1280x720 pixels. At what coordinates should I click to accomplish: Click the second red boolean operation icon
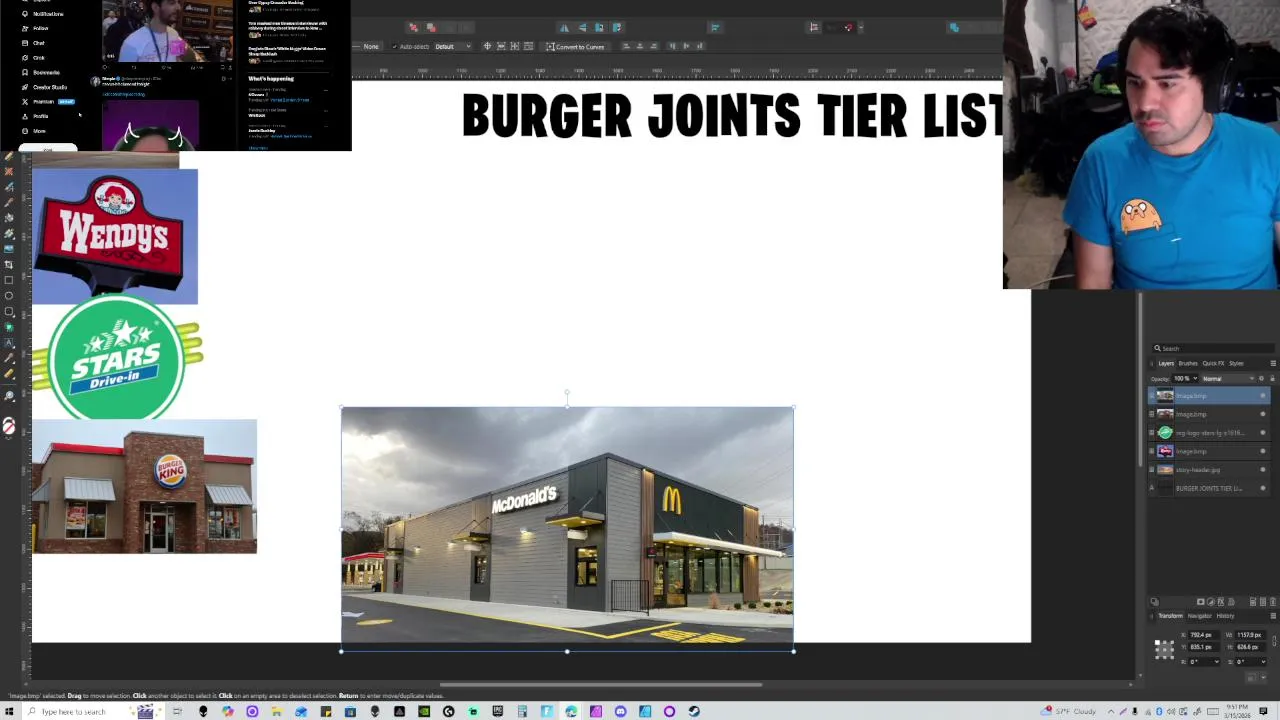[x=431, y=28]
